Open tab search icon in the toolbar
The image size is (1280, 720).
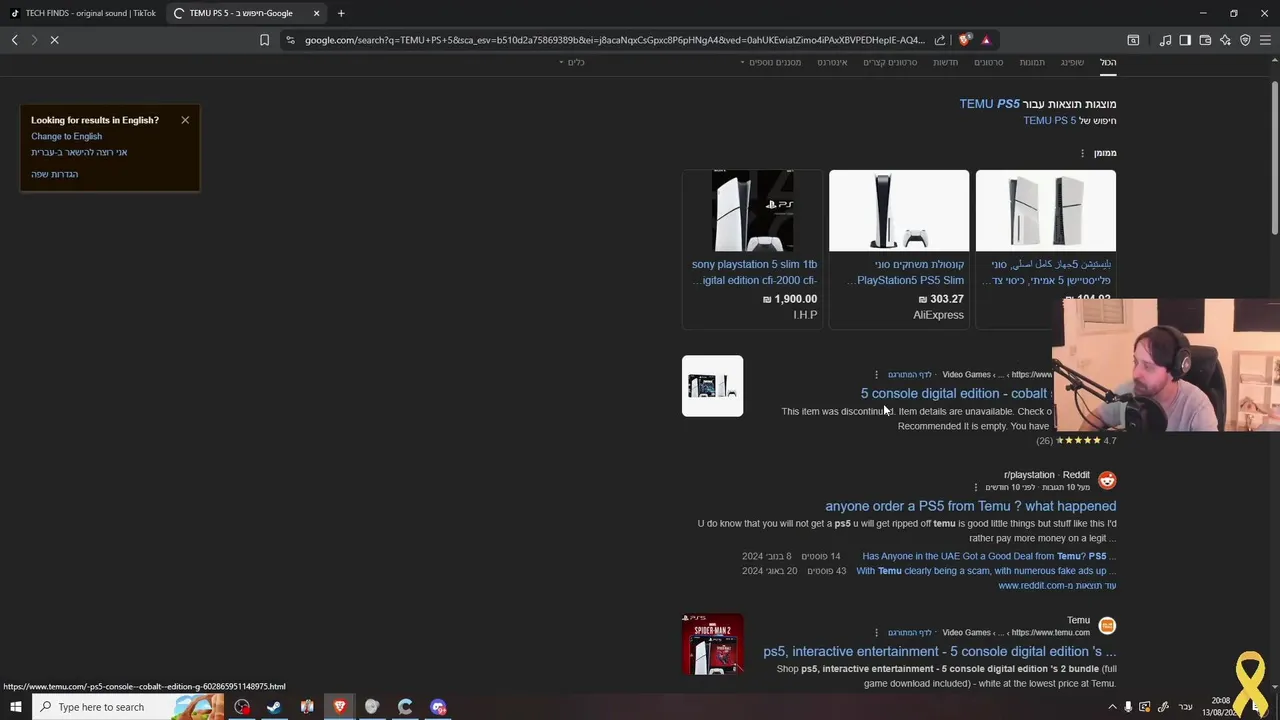tap(1133, 40)
